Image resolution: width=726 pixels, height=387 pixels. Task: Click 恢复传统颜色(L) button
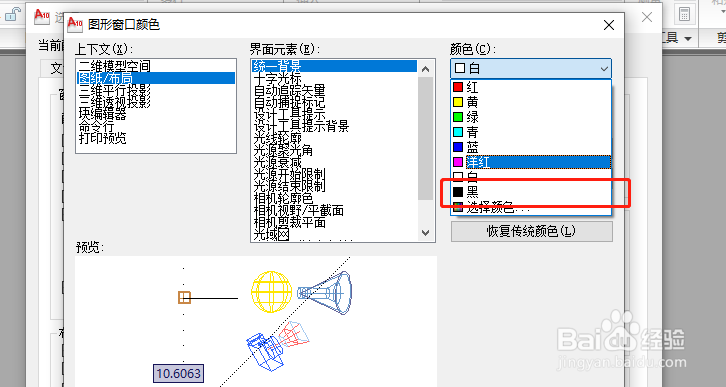[x=532, y=231]
